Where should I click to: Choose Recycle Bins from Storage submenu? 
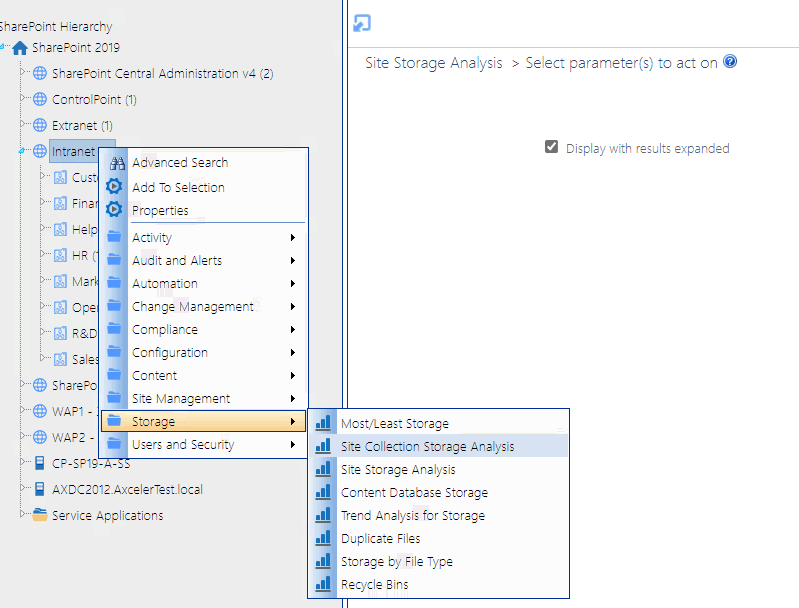(439, 585)
